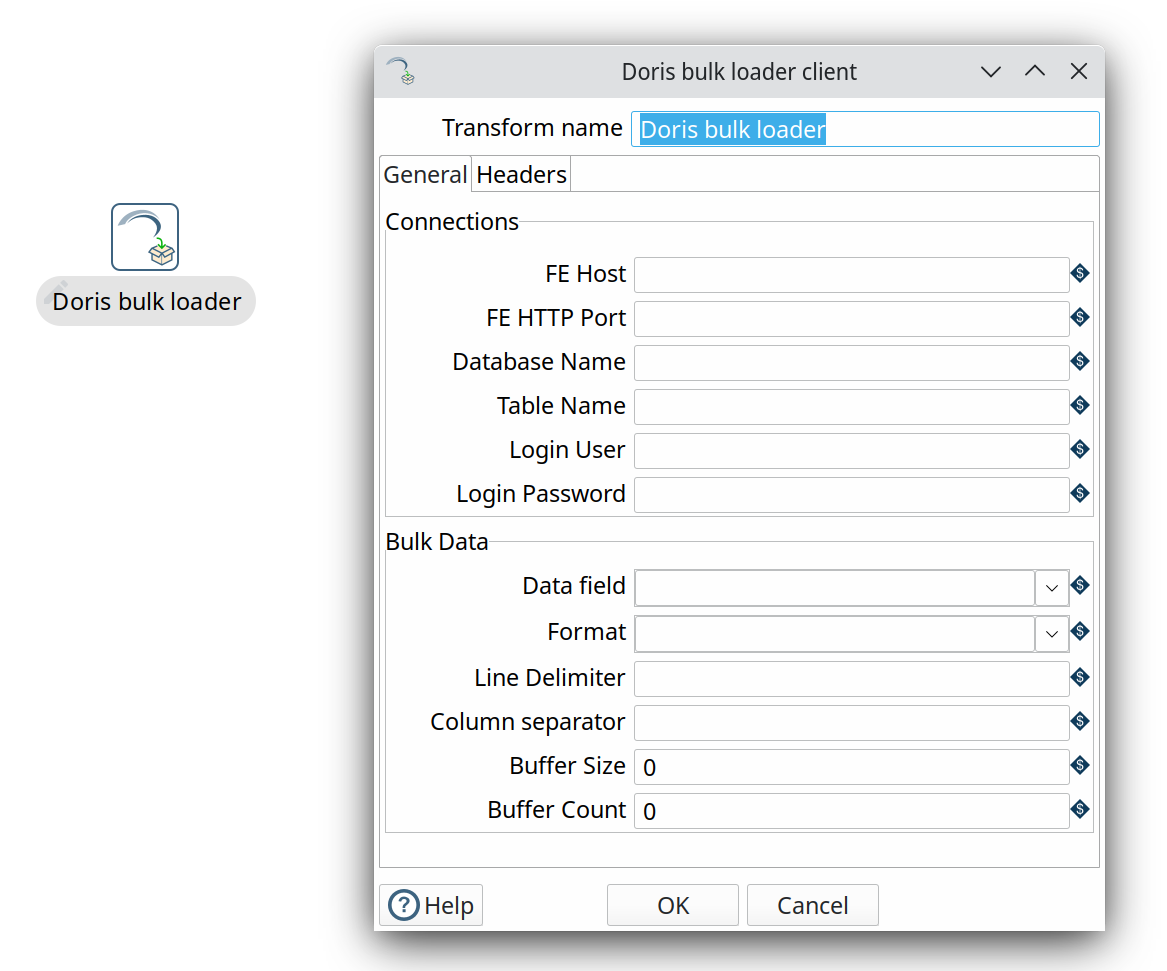Click the variable icon next to Login Password
Viewport: 1167px width, 971px height.
pos(1080,493)
